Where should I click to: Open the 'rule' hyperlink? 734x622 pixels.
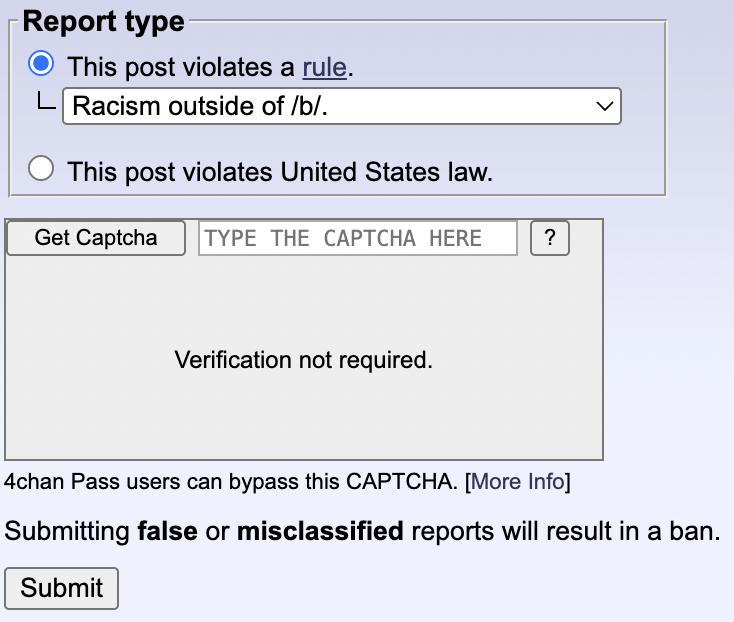click(324, 67)
